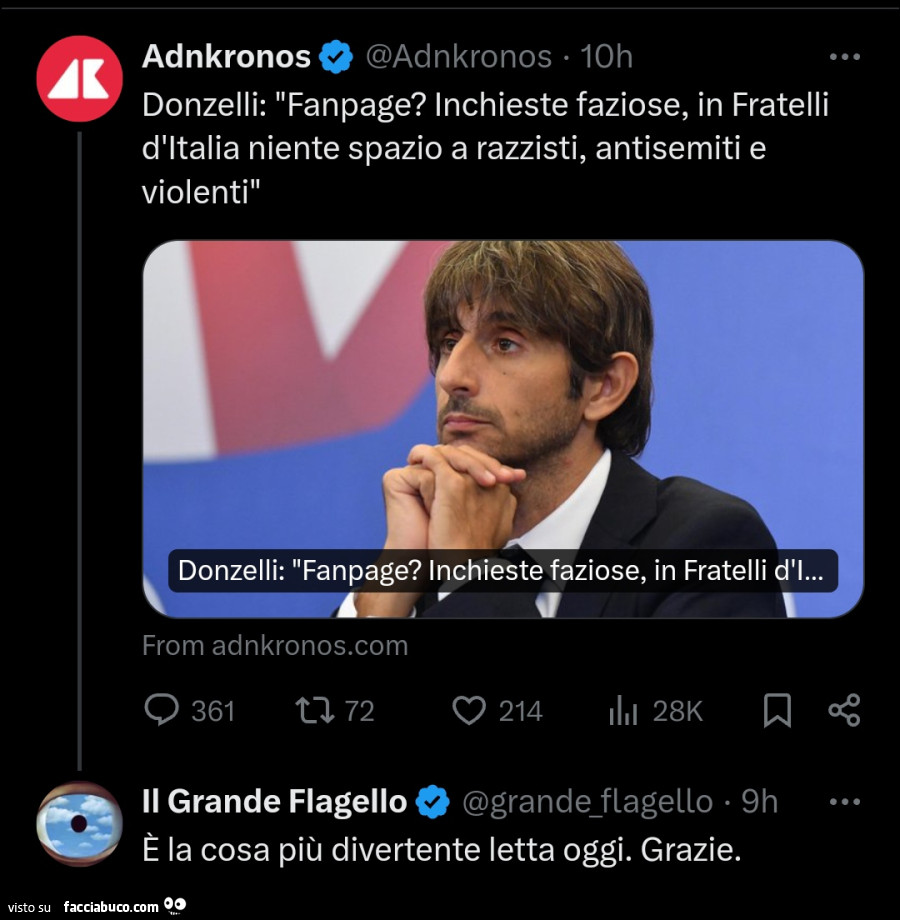
Task: Click the blue verified badge next to Adnkronos
Action: [334, 57]
